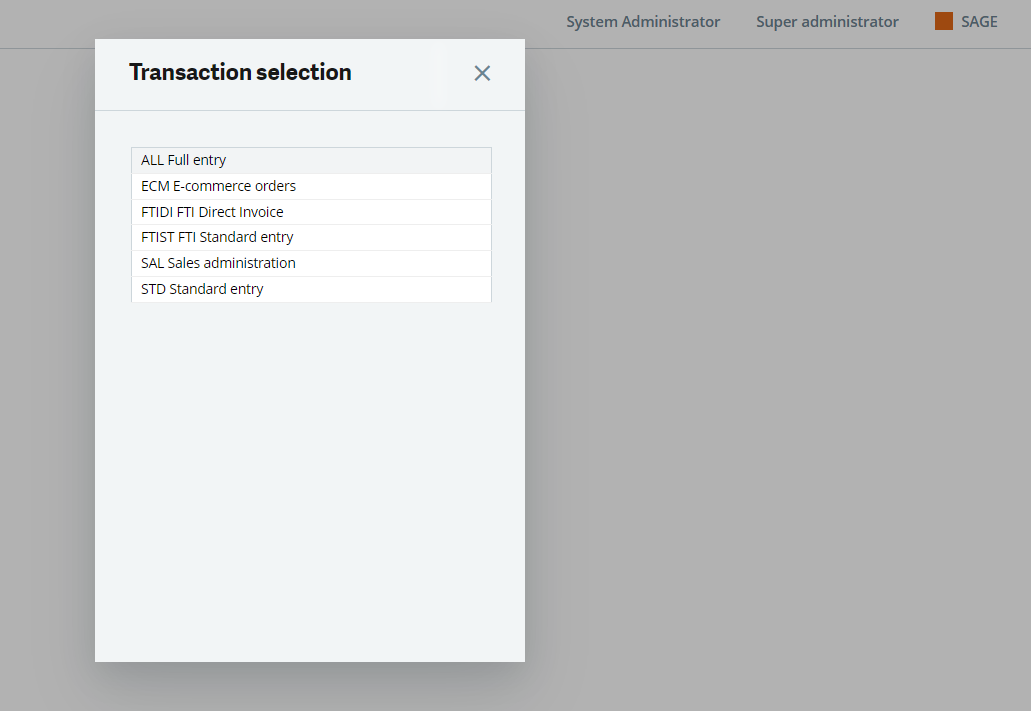Click the Transaction selection title
This screenshot has width=1031, height=711.
(240, 72)
